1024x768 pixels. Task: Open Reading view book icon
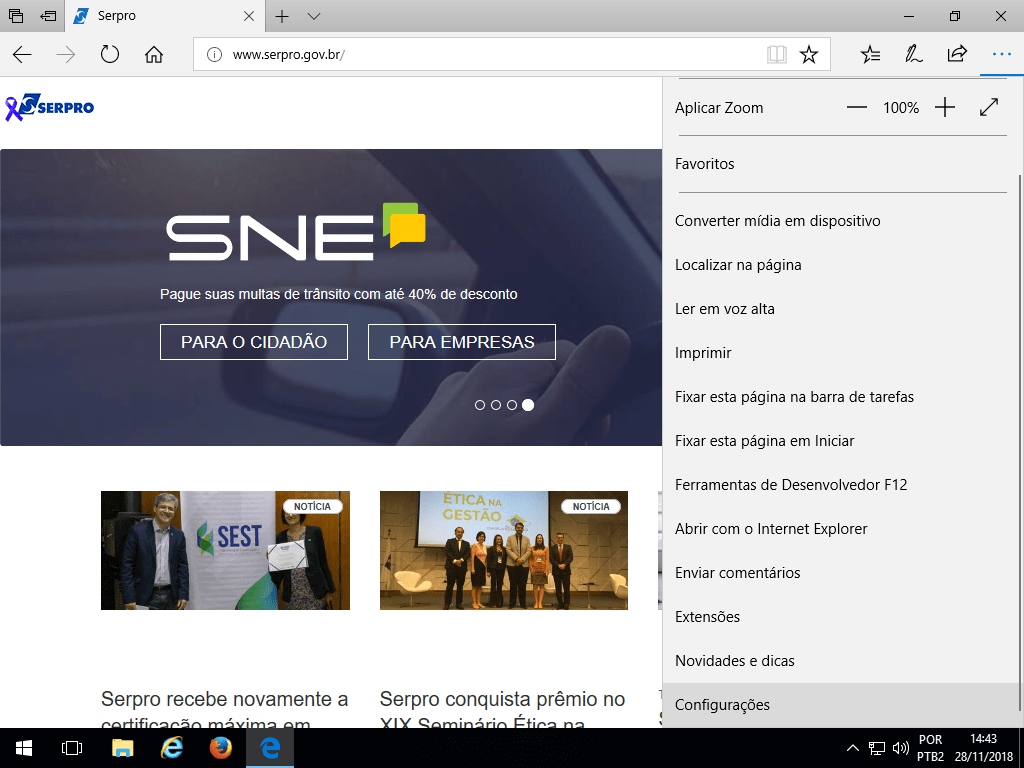pos(777,55)
